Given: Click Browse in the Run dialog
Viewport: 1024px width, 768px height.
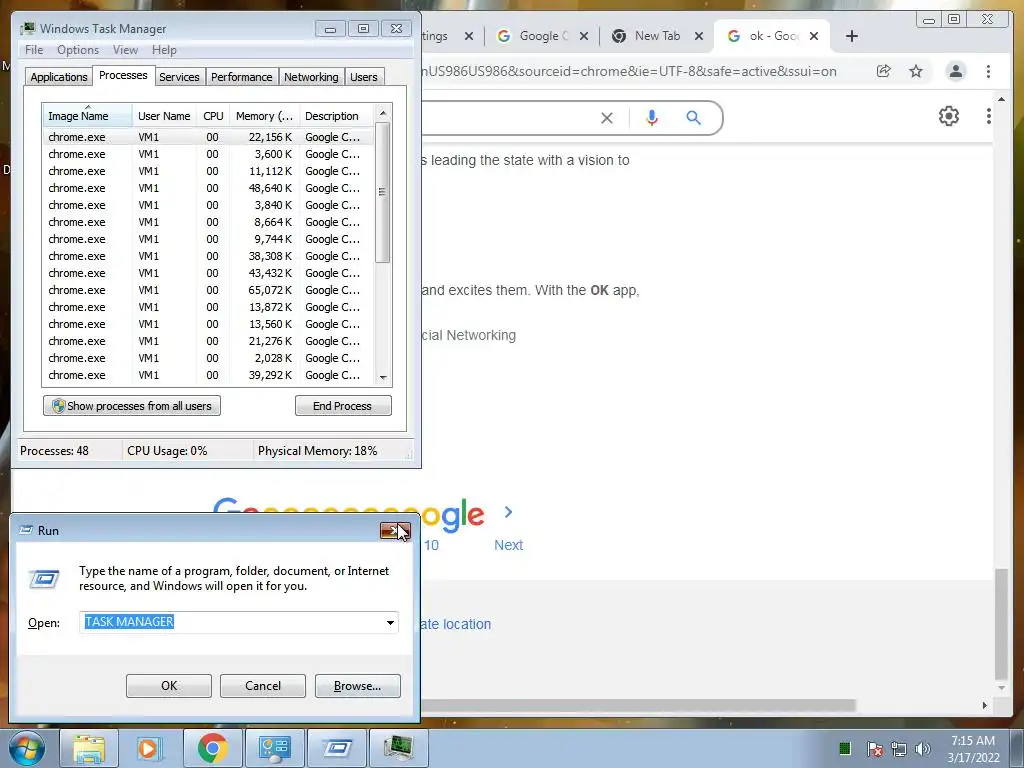Looking at the screenshot, I should [x=357, y=686].
